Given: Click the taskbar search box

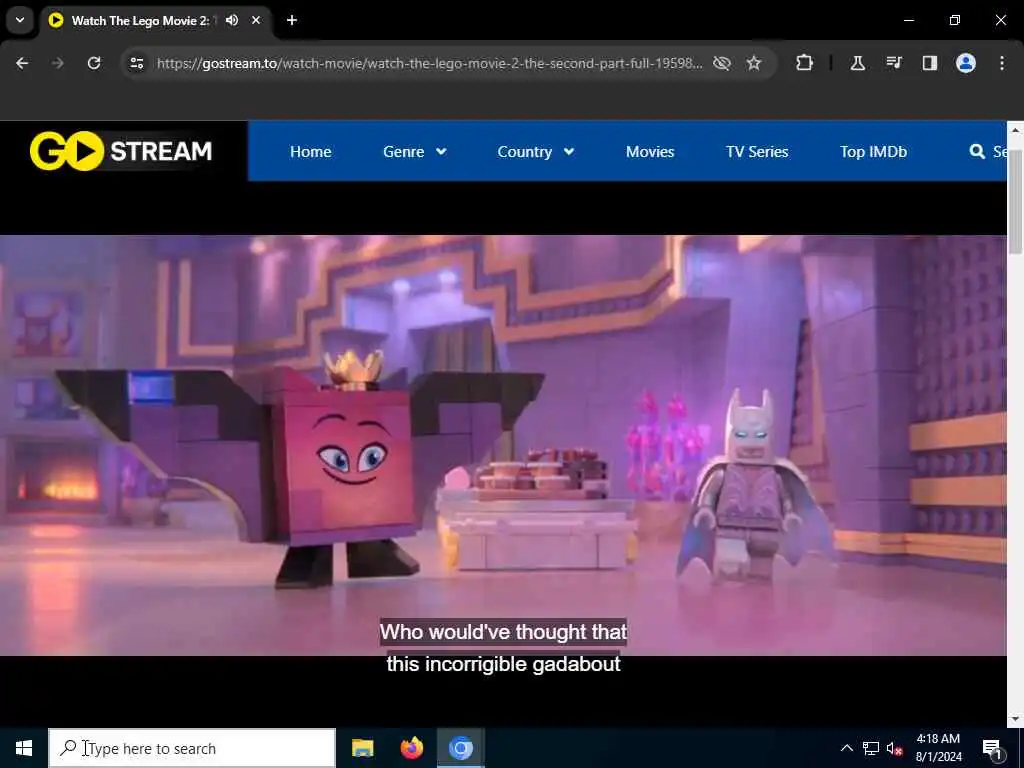Looking at the screenshot, I should tap(192, 748).
